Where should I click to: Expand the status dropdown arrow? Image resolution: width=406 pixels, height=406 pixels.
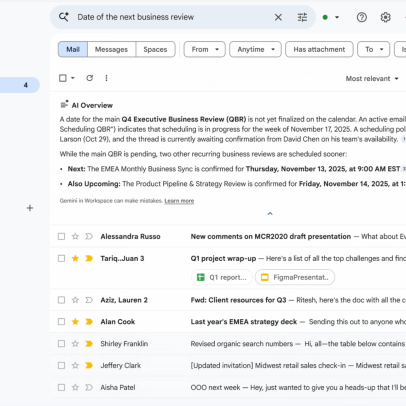337,17
